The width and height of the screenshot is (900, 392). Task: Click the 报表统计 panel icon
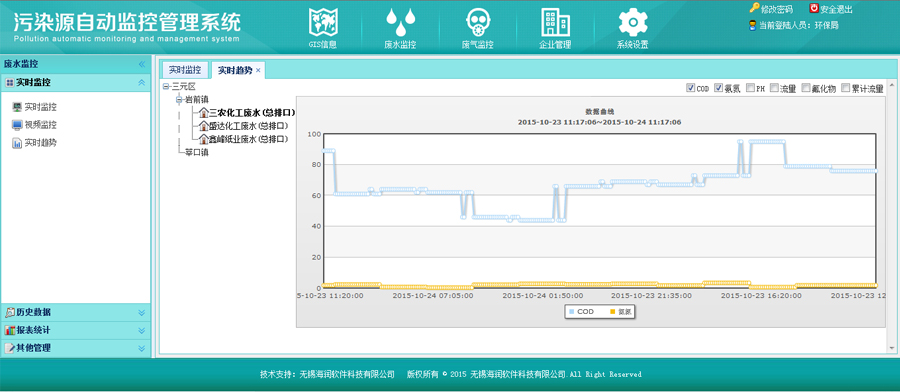(9, 330)
